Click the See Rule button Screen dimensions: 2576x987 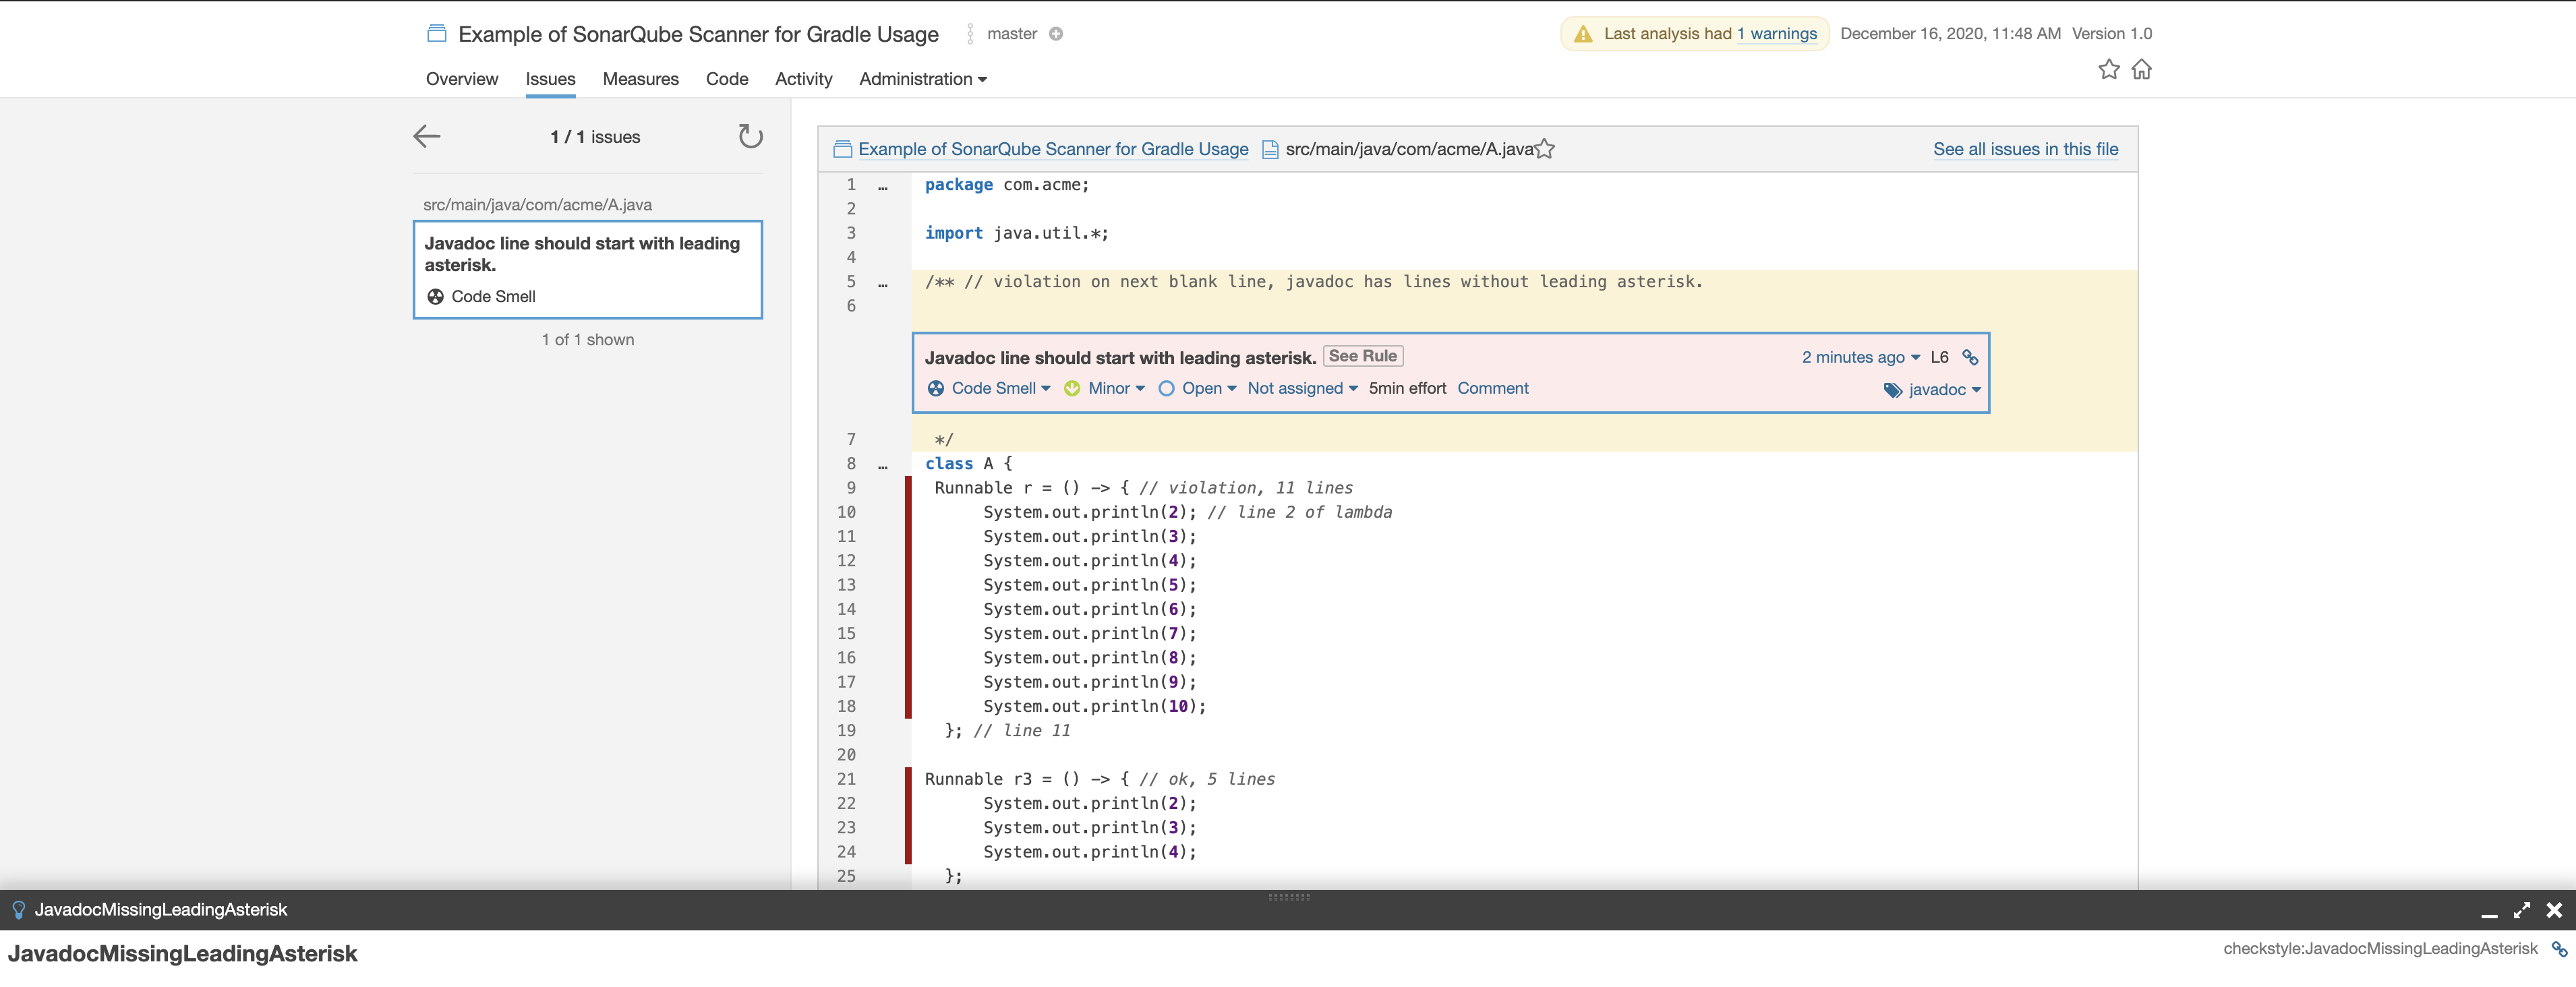[x=1362, y=356]
